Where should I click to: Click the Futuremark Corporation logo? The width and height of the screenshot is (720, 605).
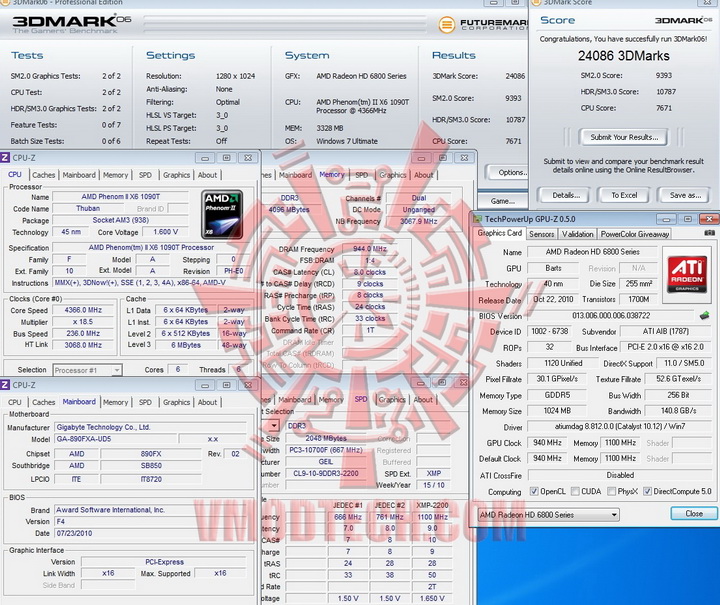483,24
